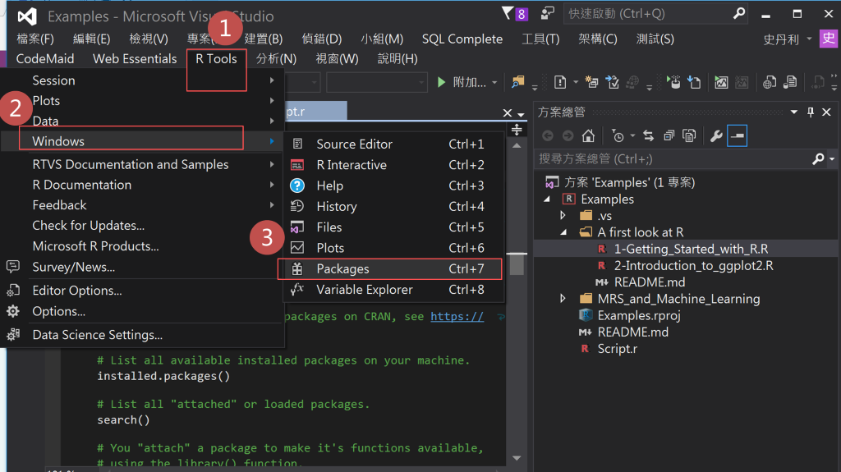The width and height of the screenshot is (841, 472).
Task: Open the editor tab list dropdown arrow
Action: click(521, 114)
